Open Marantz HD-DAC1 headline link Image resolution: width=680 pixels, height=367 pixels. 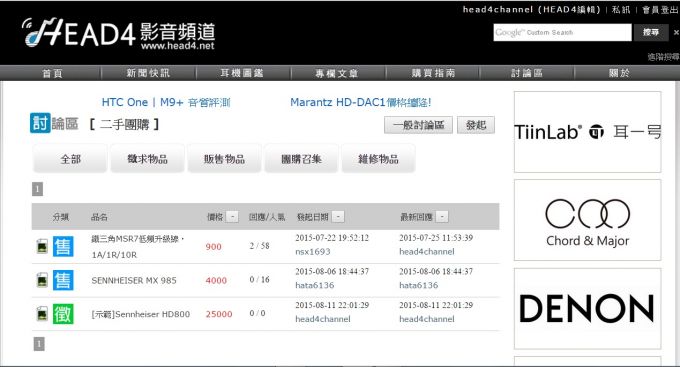tap(361, 102)
